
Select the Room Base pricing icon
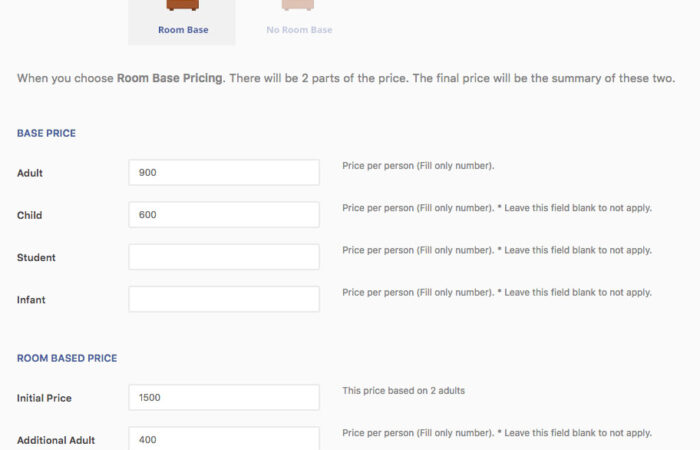point(182,5)
